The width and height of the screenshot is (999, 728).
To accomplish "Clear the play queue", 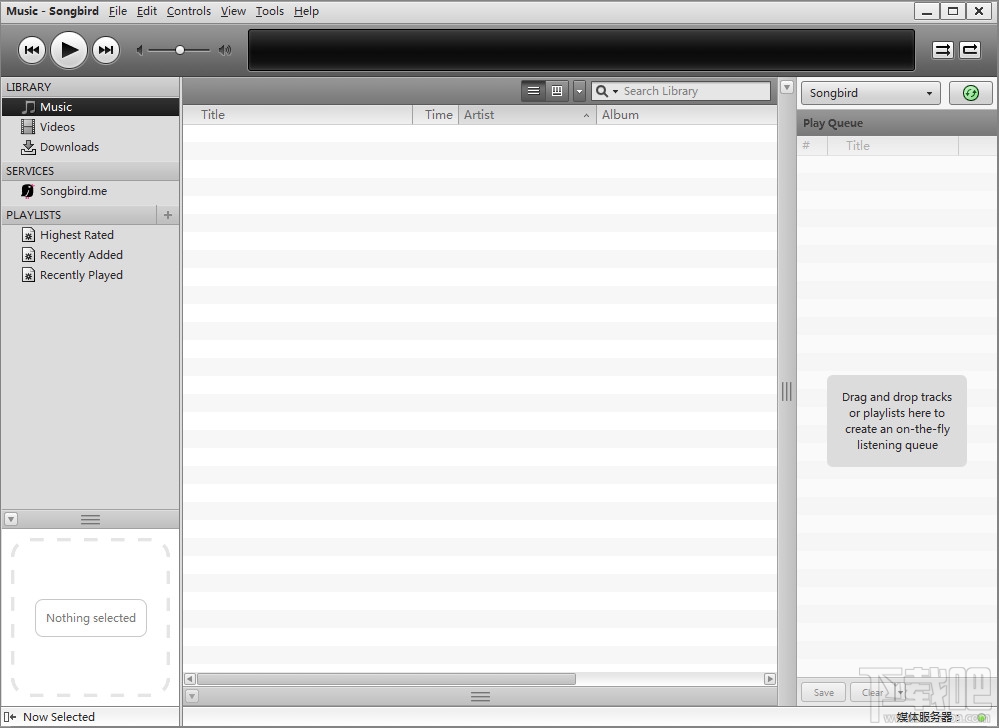I will click(x=872, y=692).
